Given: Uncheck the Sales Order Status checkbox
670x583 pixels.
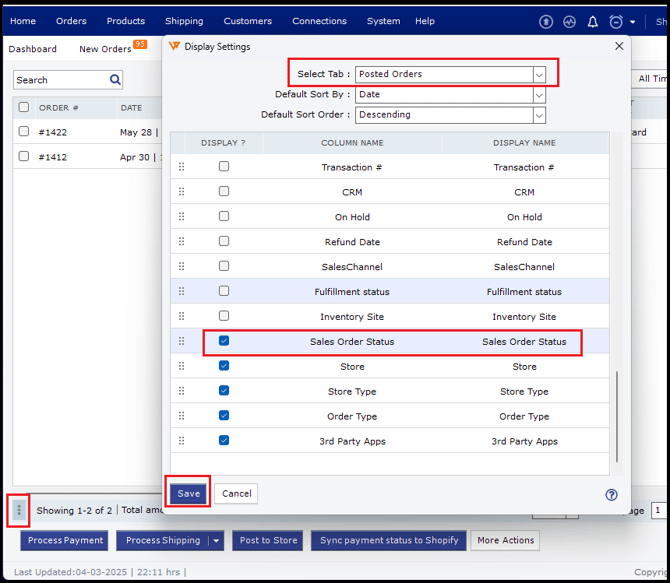Looking at the screenshot, I should [224, 341].
